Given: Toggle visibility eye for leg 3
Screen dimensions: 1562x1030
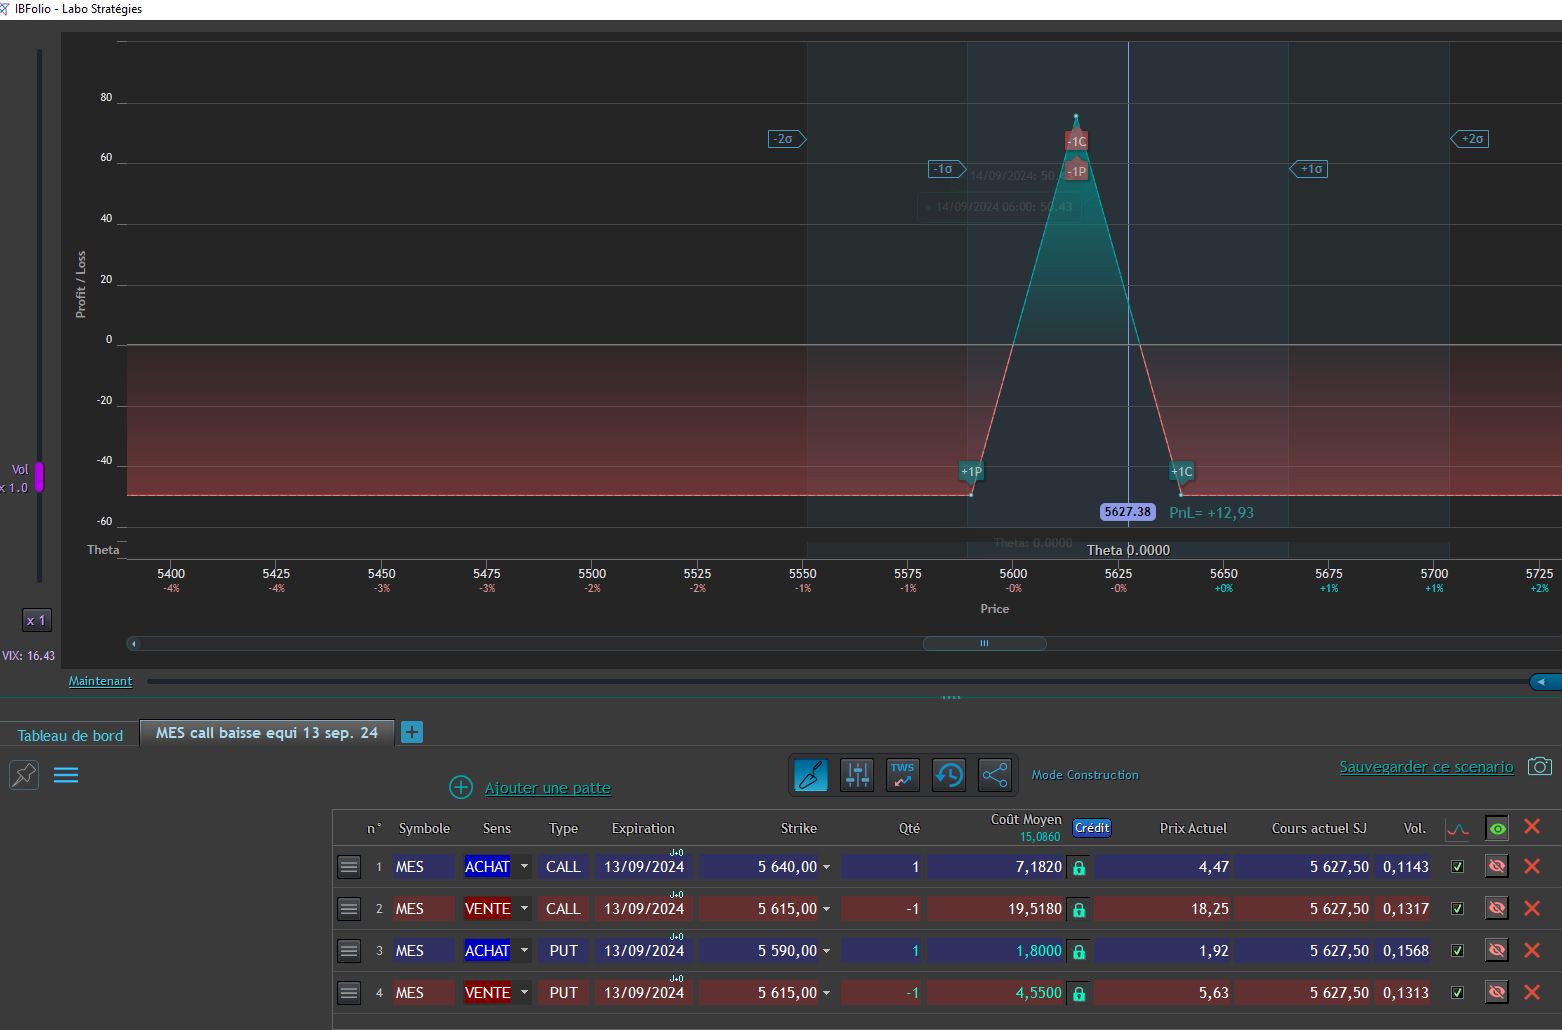Looking at the screenshot, I should tap(1497, 951).
